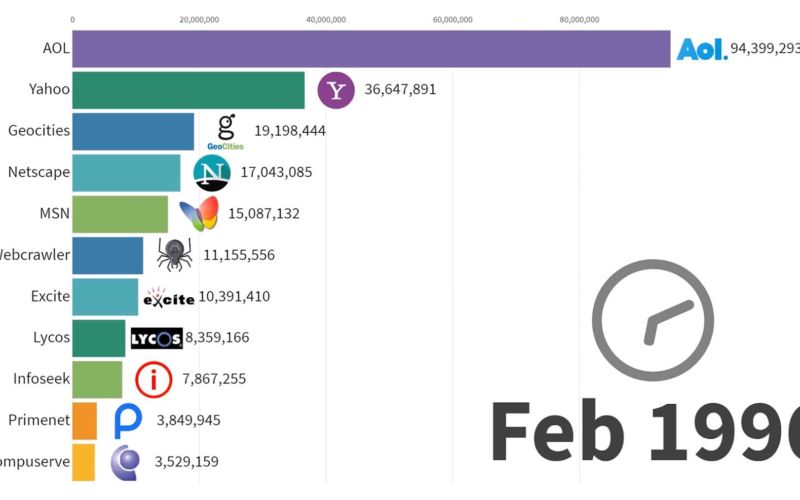This screenshot has height=500, width=800.
Task: Click the Netscape label on axis
Action: point(39,172)
